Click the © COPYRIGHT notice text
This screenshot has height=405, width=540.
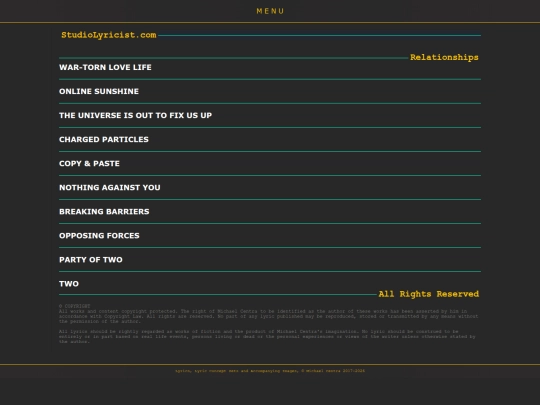(74, 306)
